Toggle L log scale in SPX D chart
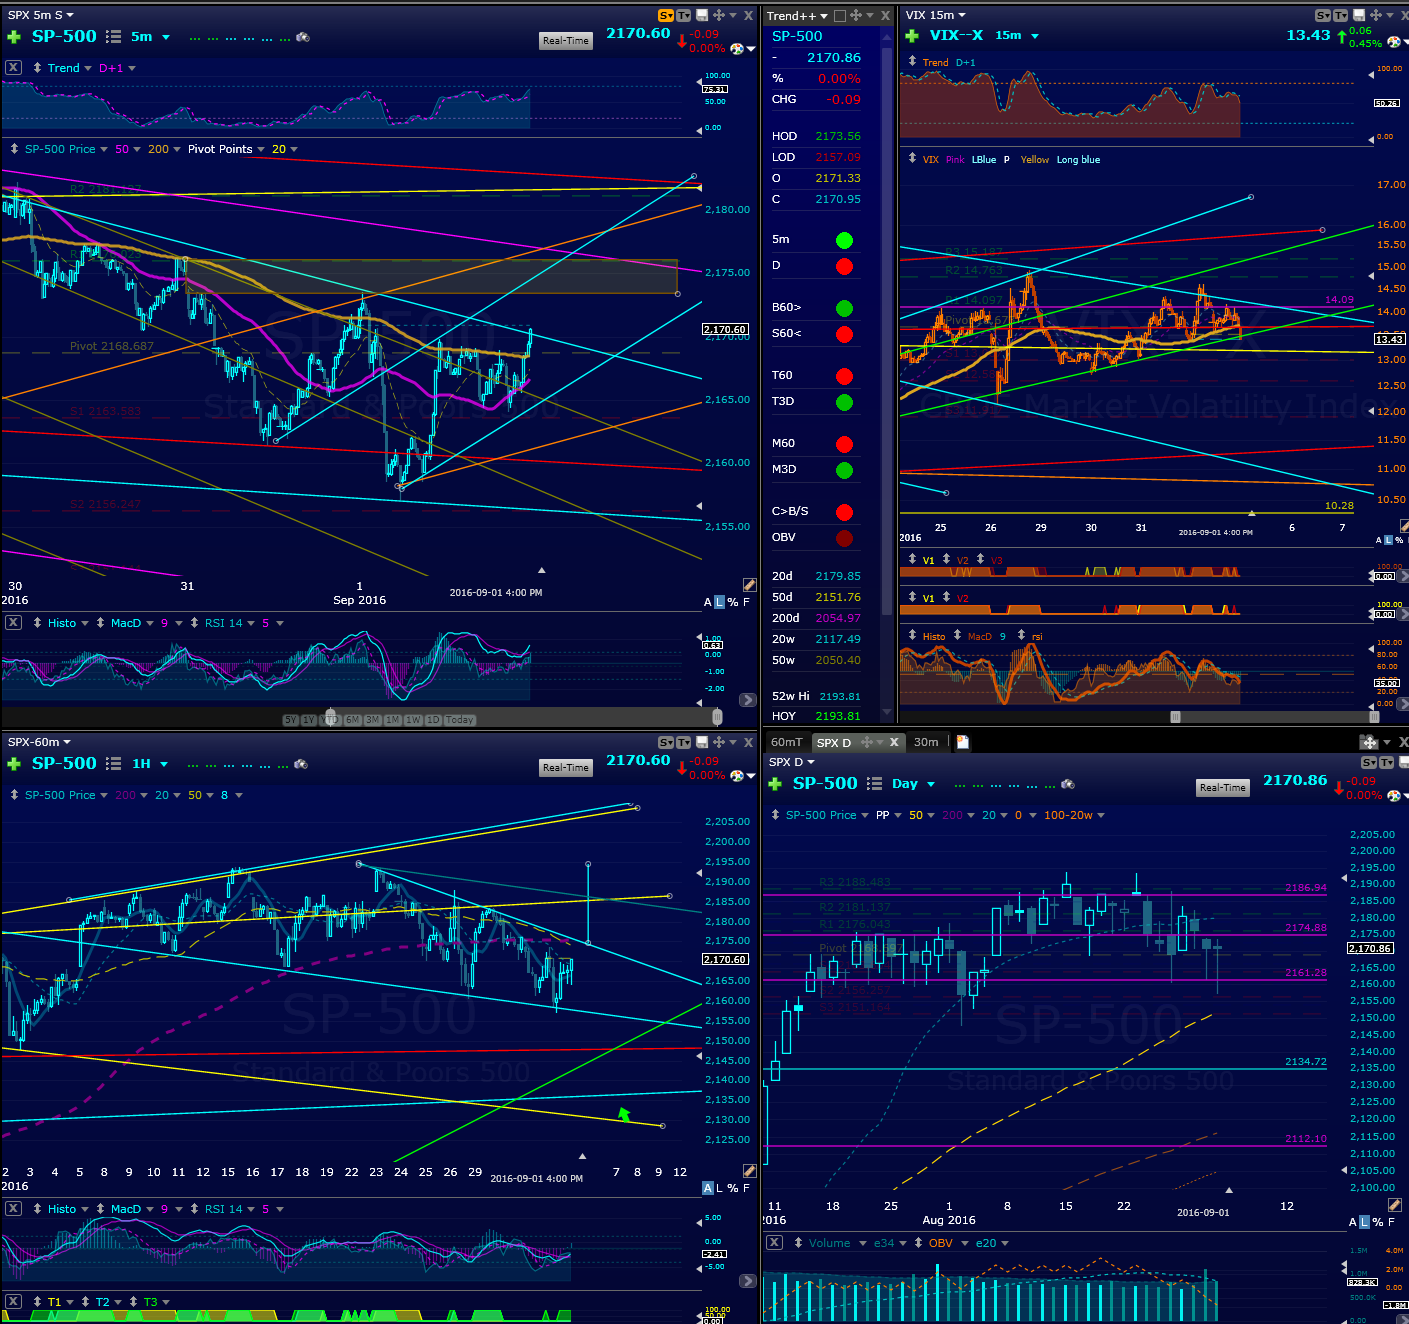Viewport: 1409px width, 1324px height. click(x=1365, y=1222)
